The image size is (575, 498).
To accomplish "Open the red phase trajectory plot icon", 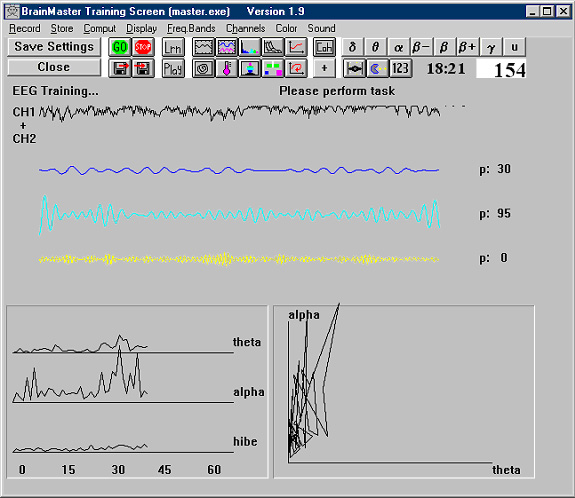I will 296,68.
